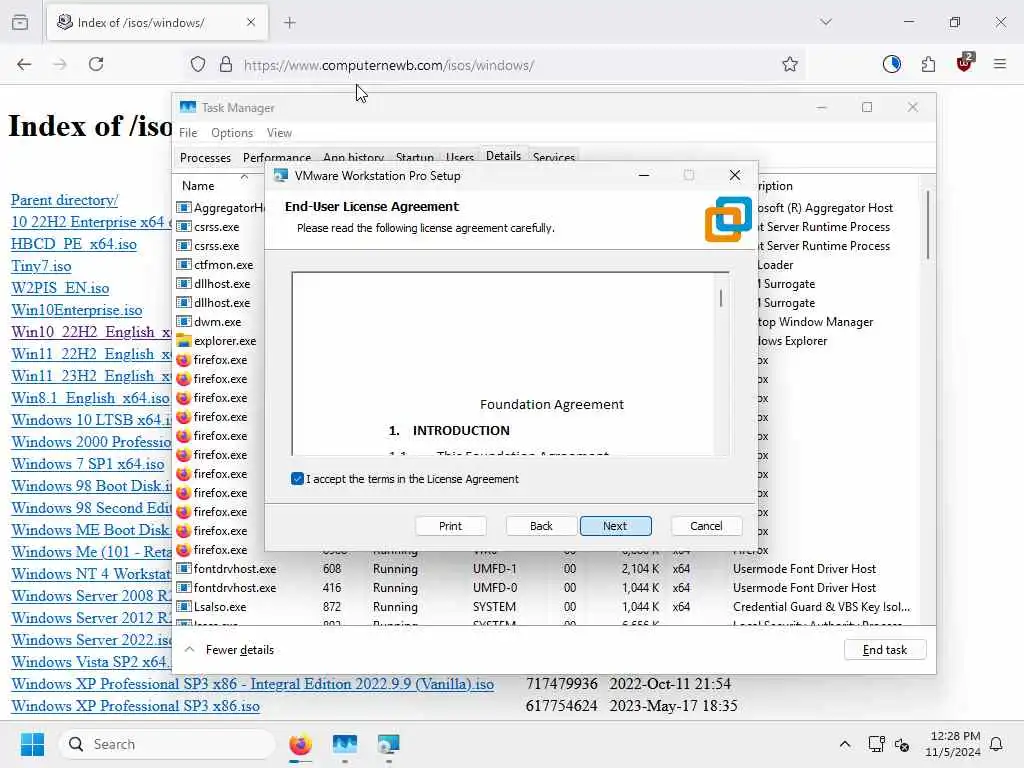Click the VMware logo in the setup dialog

tap(728, 219)
